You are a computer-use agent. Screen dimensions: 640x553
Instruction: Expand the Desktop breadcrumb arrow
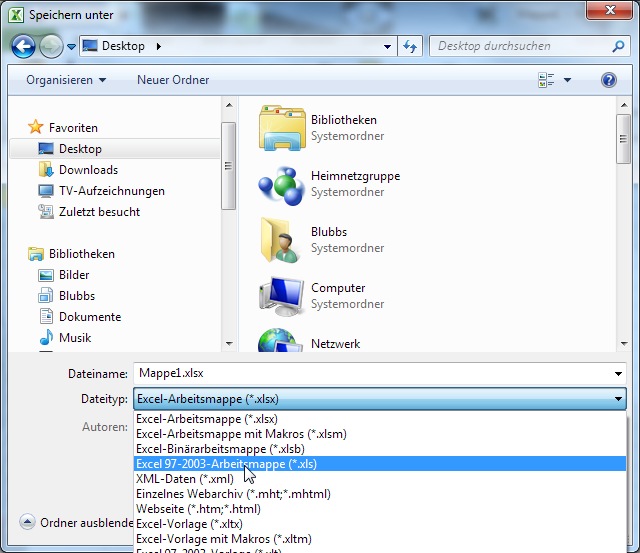click(x=159, y=46)
